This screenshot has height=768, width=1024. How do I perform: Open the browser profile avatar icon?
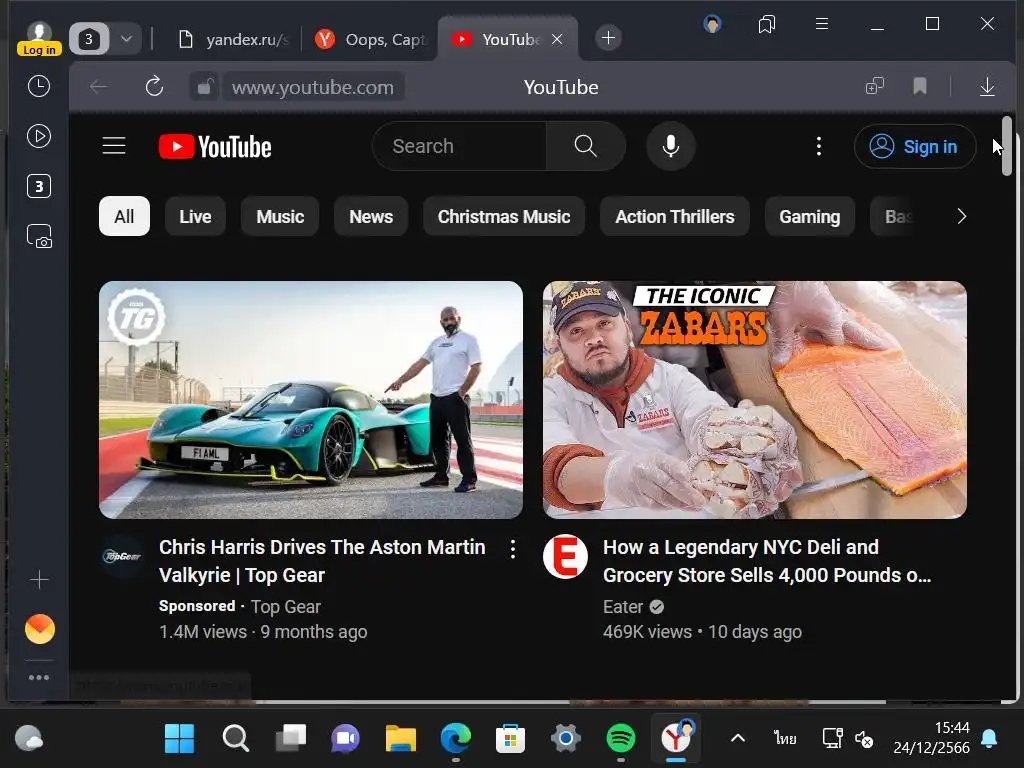tap(712, 25)
